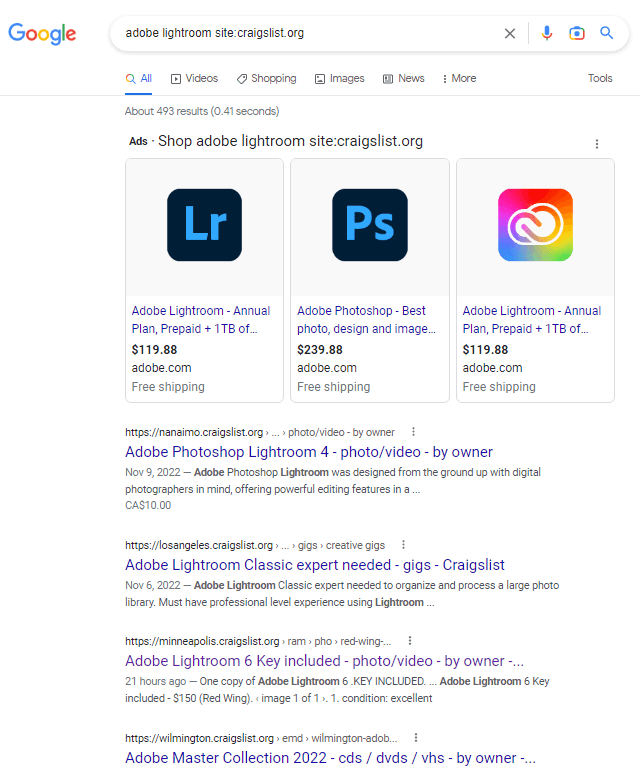The width and height of the screenshot is (640, 772).
Task: Open Adobe Master Collection 2022 result
Action: pyautogui.click(x=330, y=758)
